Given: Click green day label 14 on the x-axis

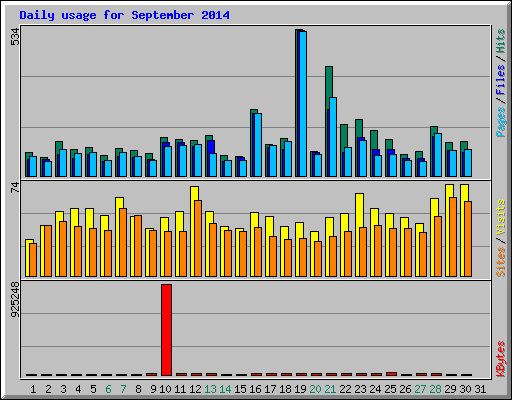Looking at the screenshot, I should 225,389.
